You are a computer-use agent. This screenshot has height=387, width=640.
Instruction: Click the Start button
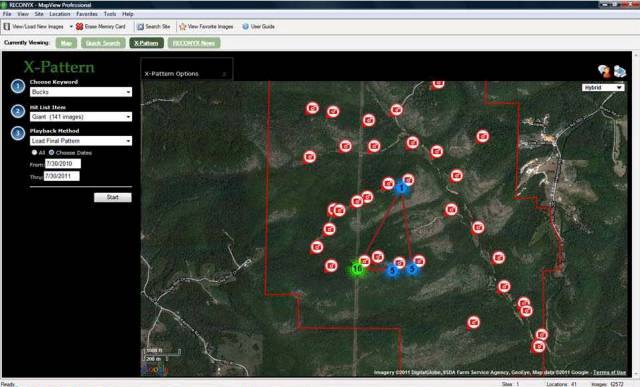coord(113,197)
